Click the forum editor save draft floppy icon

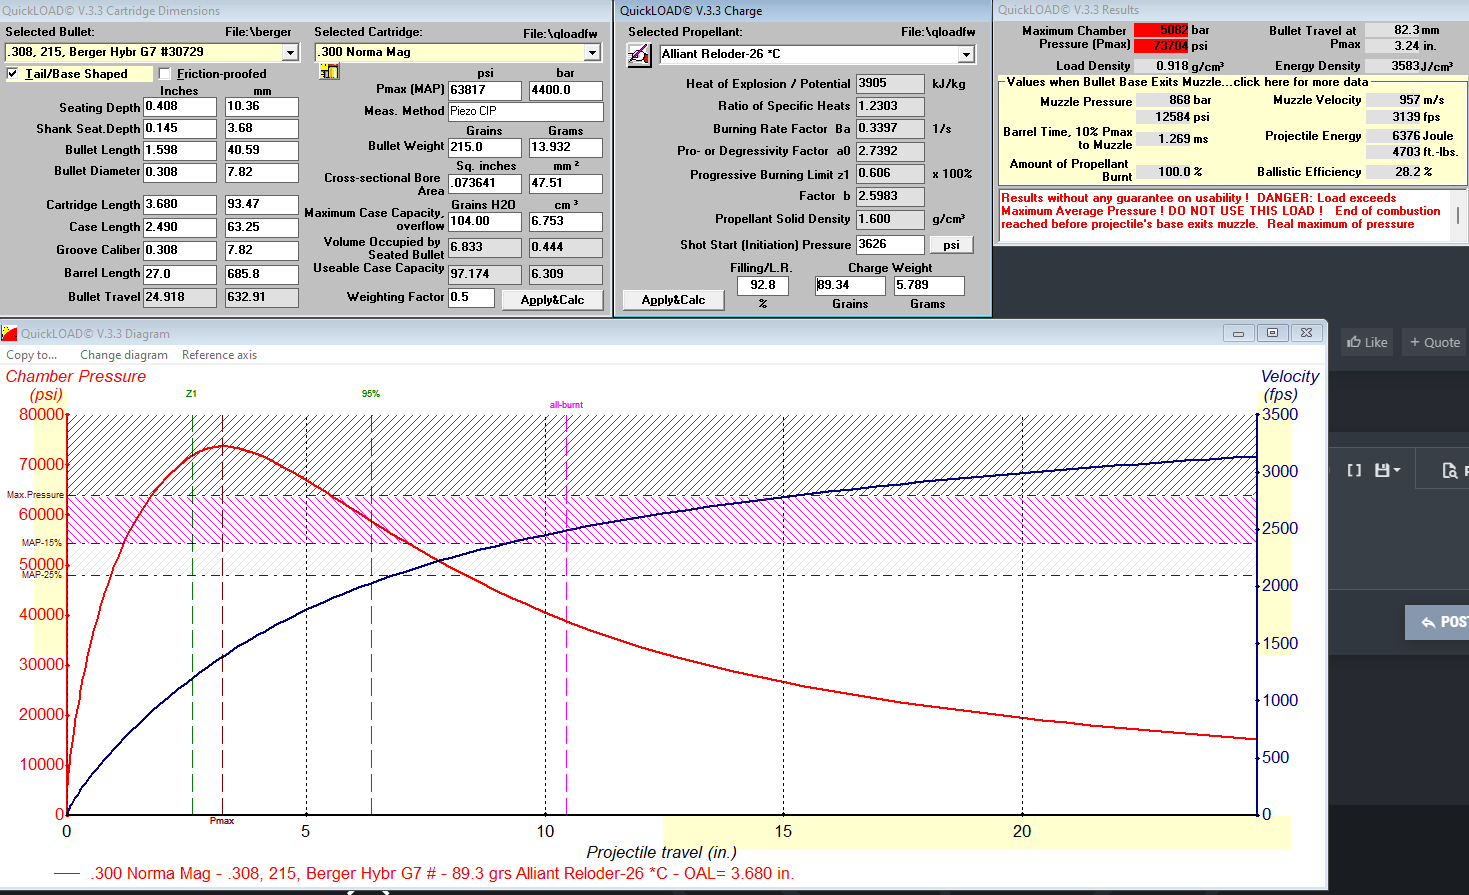tap(1384, 470)
